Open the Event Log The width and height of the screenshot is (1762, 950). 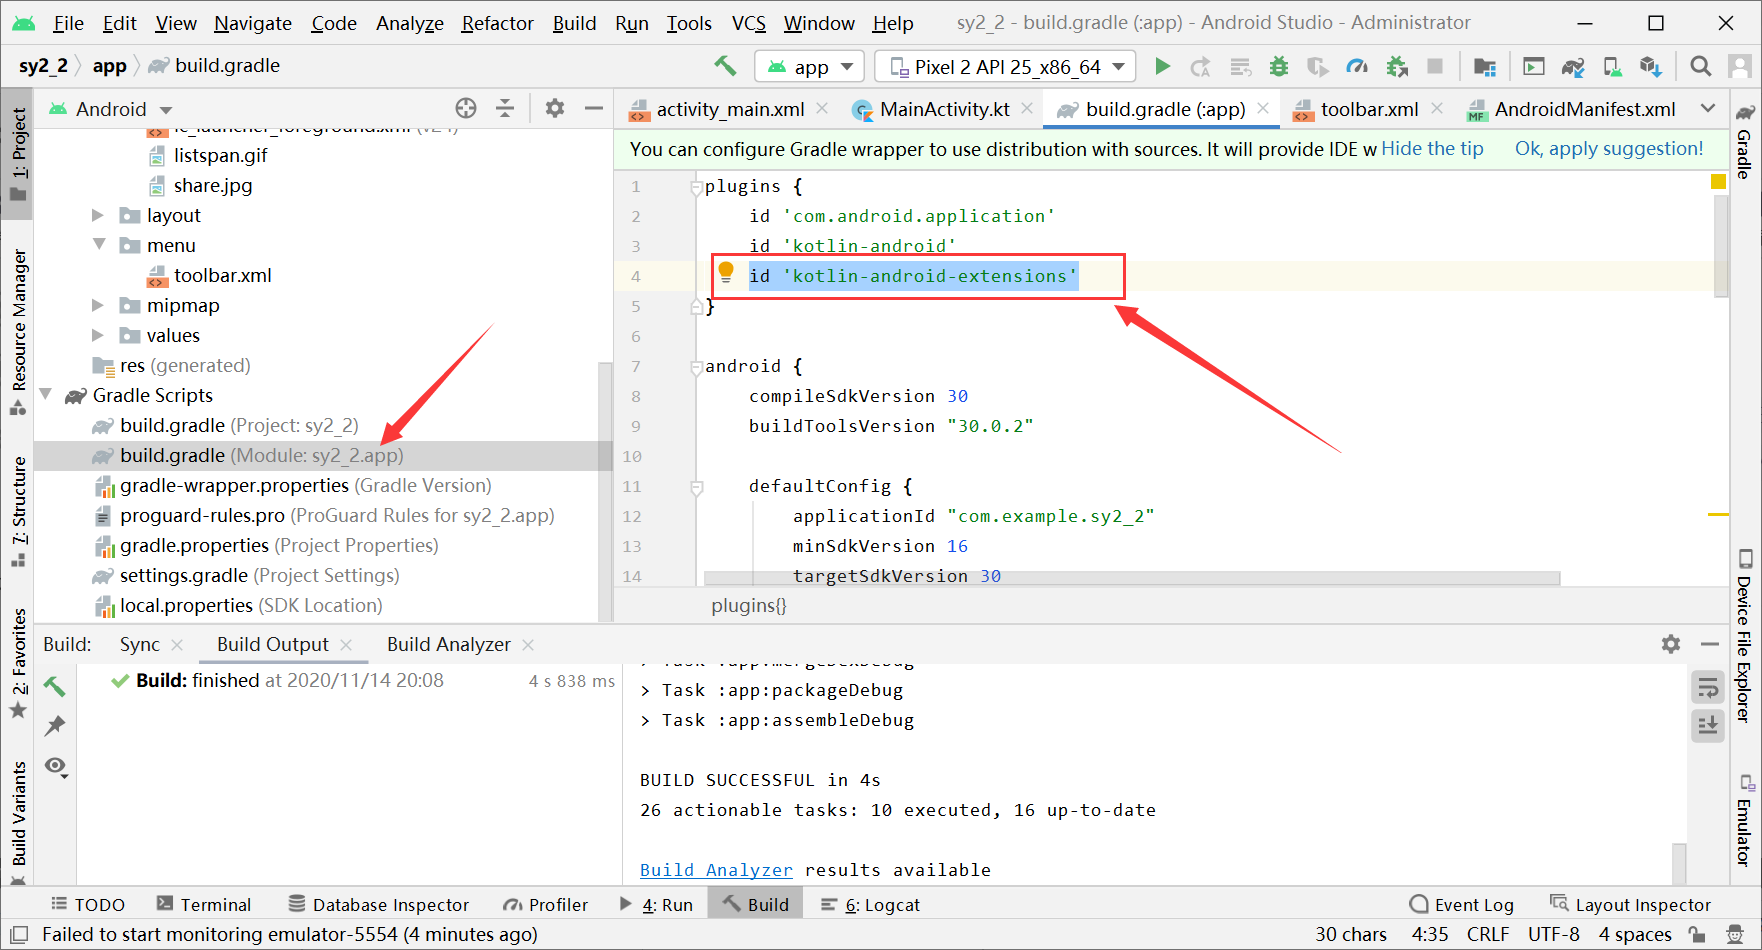coord(1461,905)
